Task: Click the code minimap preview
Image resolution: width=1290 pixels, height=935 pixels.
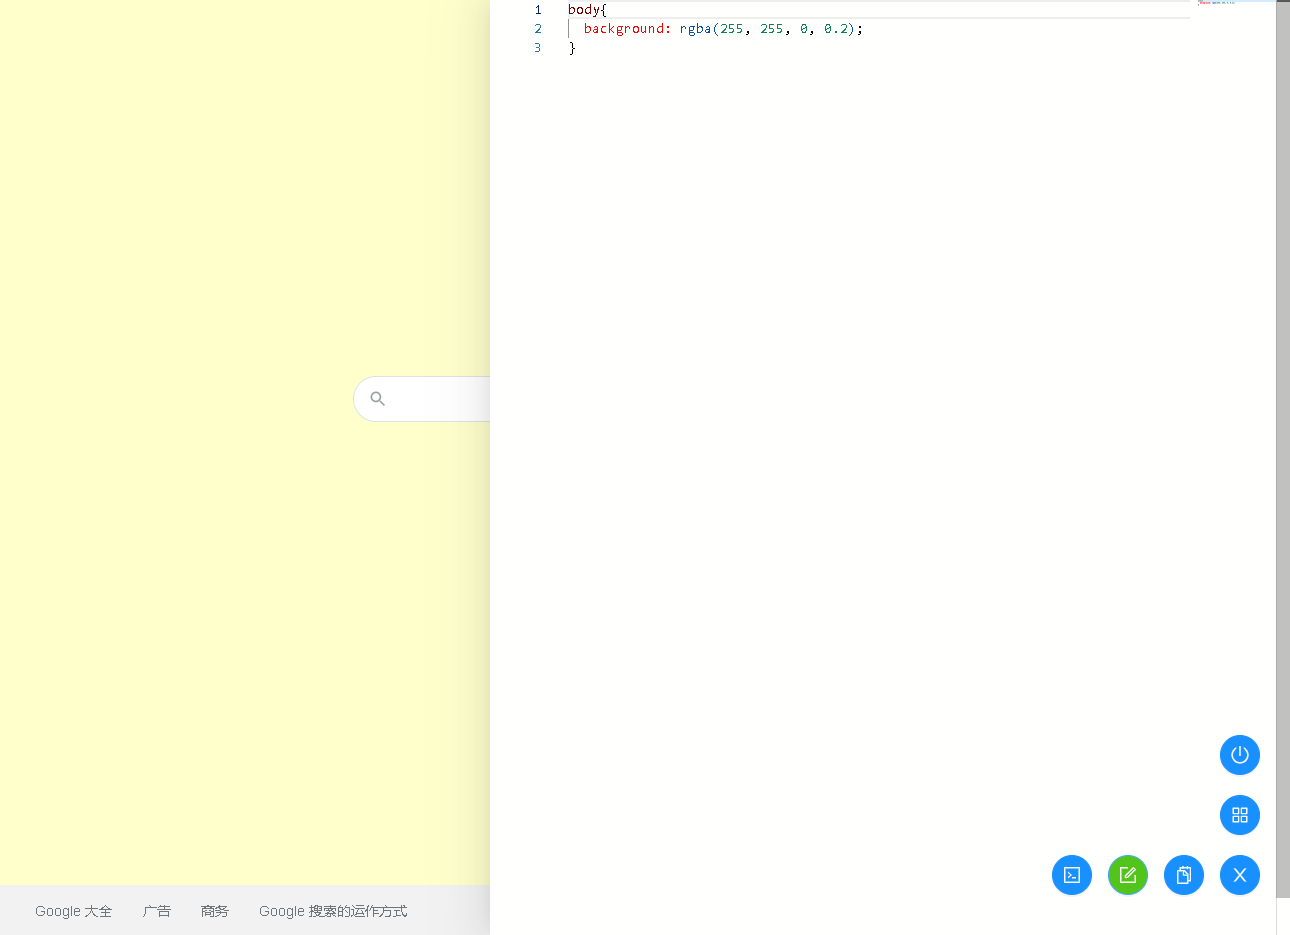Action: (x=1216, y=3)
